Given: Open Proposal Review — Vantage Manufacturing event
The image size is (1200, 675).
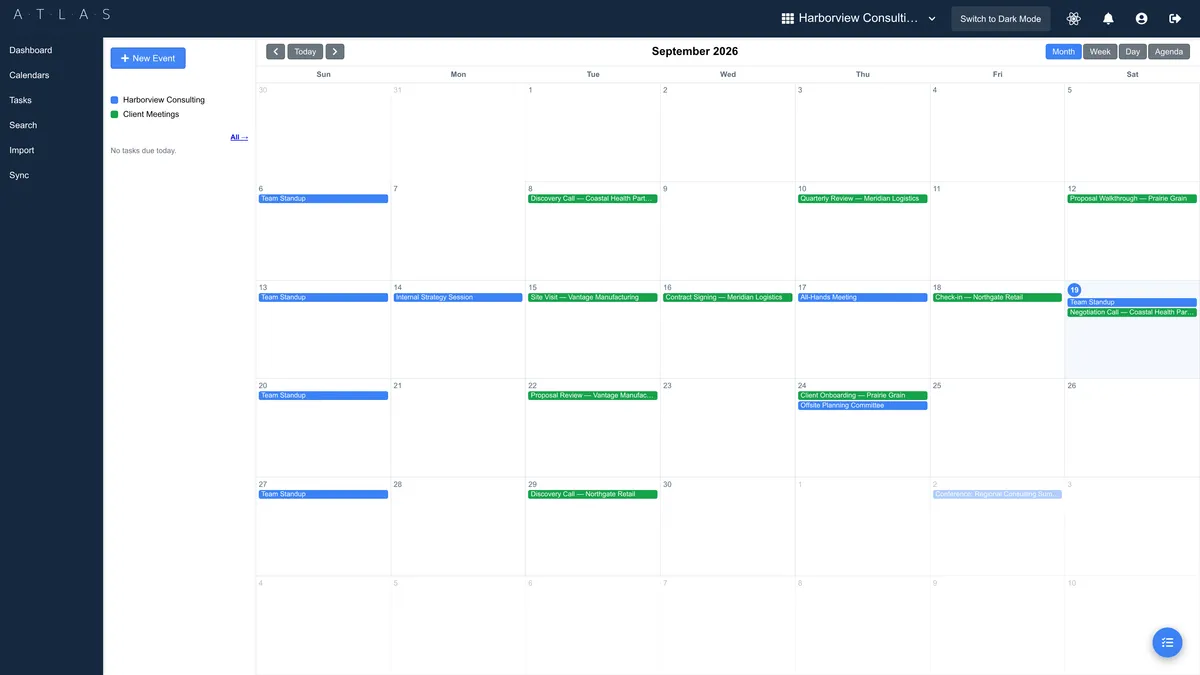Looking at the screenshot, I should tap(593, 396).
